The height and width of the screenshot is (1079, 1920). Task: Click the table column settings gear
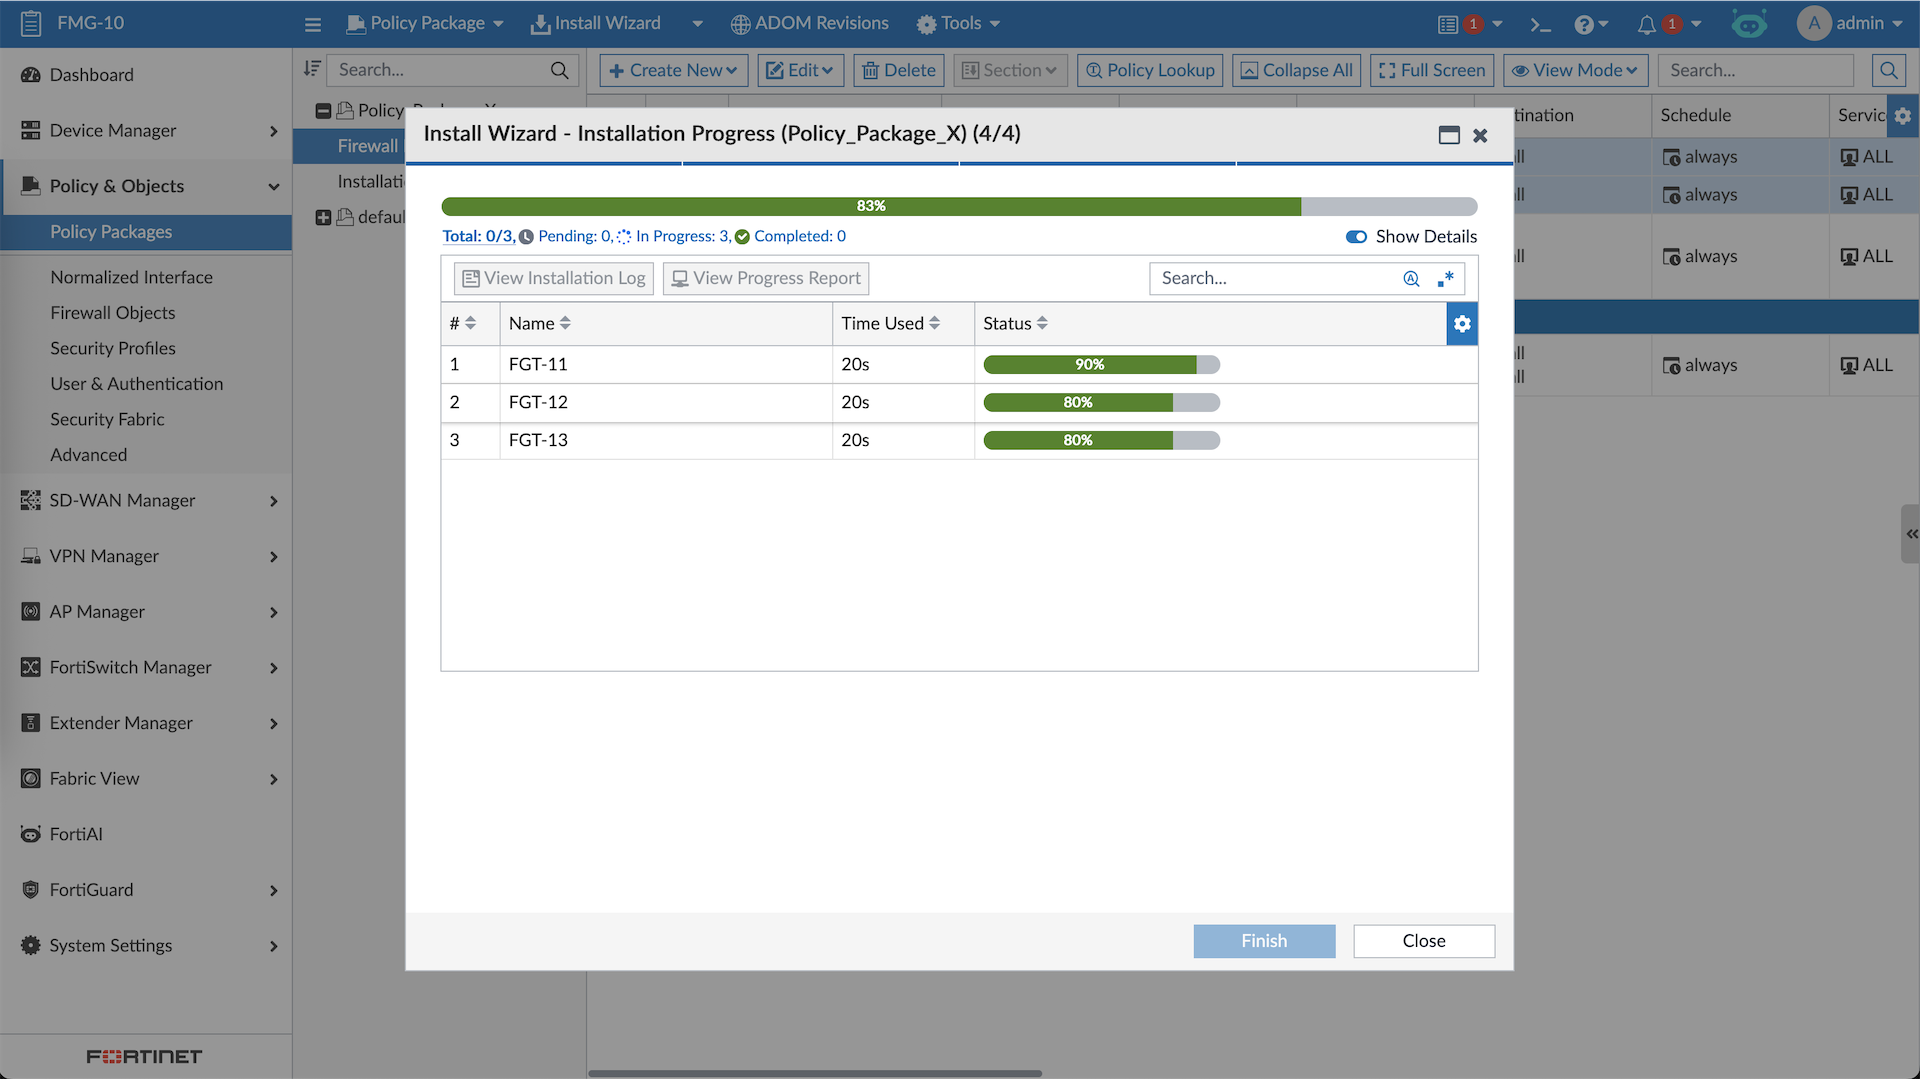(1462, 324)
